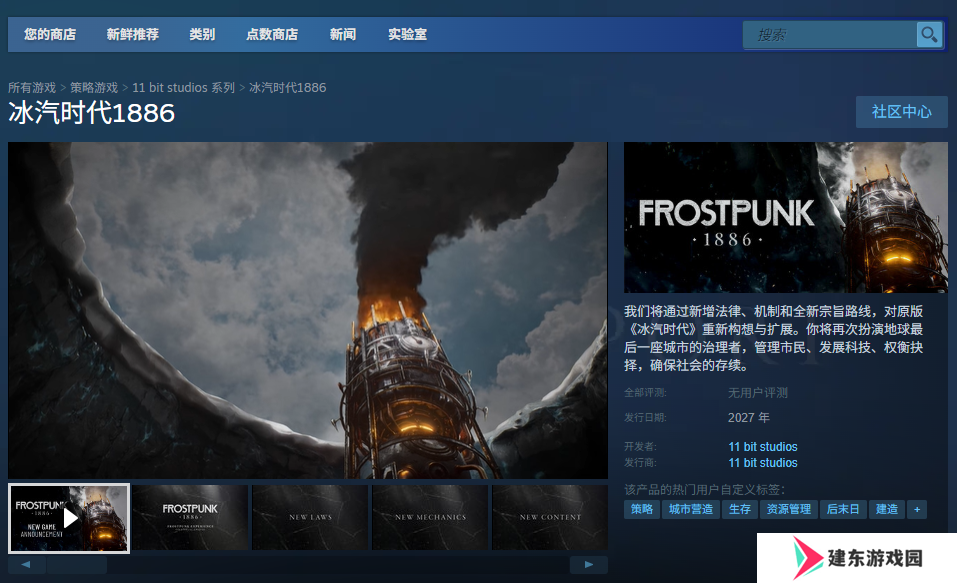Screen dimensions: 957x583
Task: Open the 11 bit studios 系列 breadcrumb
Action: (x=184, y=87)
